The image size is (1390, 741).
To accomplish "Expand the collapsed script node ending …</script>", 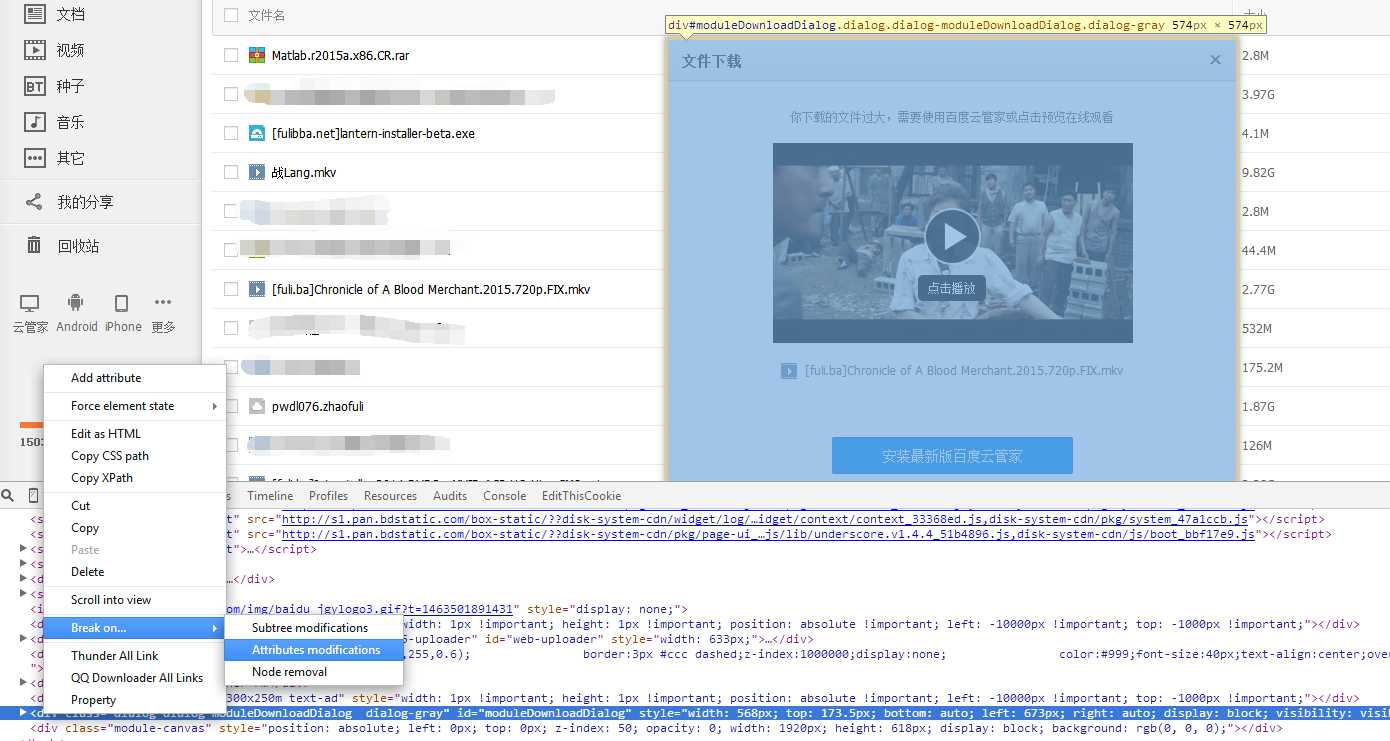I will click(24, 549).
